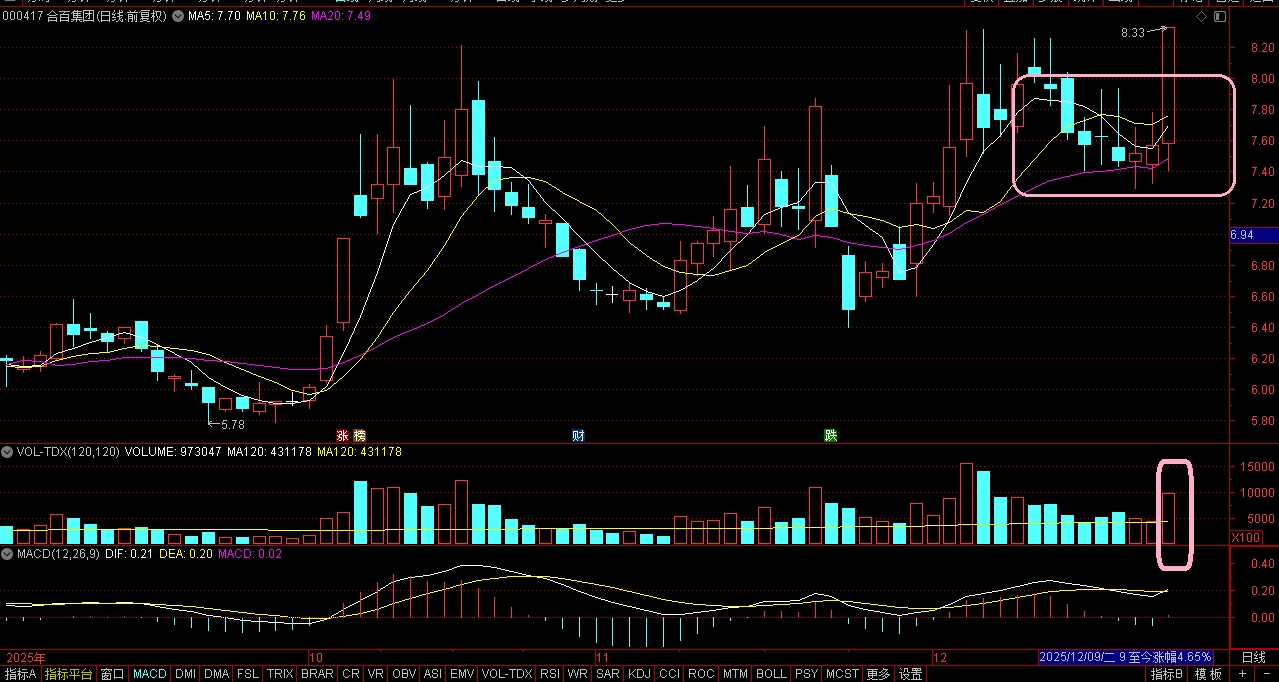
Task: Open the 设置 settings button
Action: (x=910, y=674)
